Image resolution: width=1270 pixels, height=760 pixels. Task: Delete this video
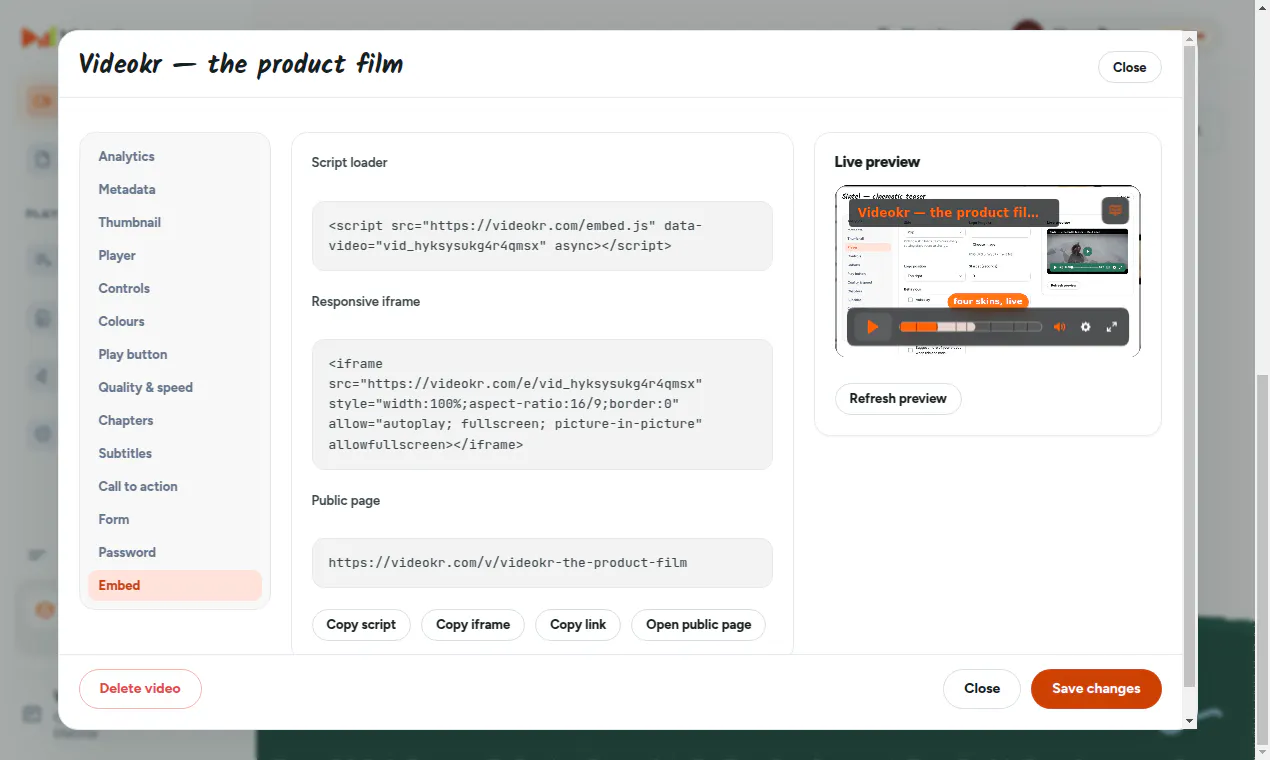coord(140,688)
